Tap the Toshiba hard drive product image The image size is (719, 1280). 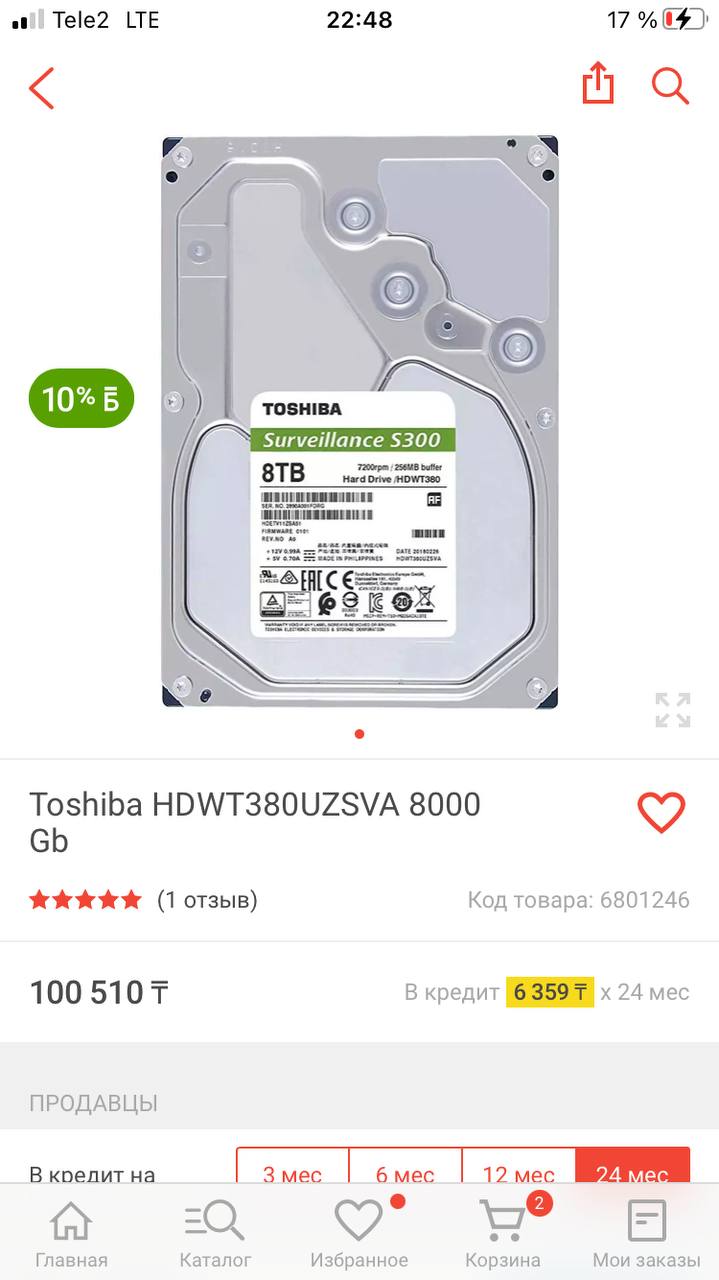(360, 422)
